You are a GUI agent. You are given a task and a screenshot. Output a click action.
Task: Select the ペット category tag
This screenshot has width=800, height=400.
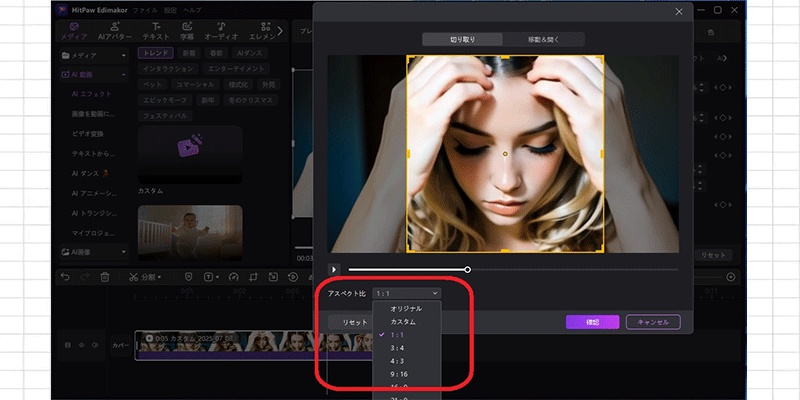point(152,84)
